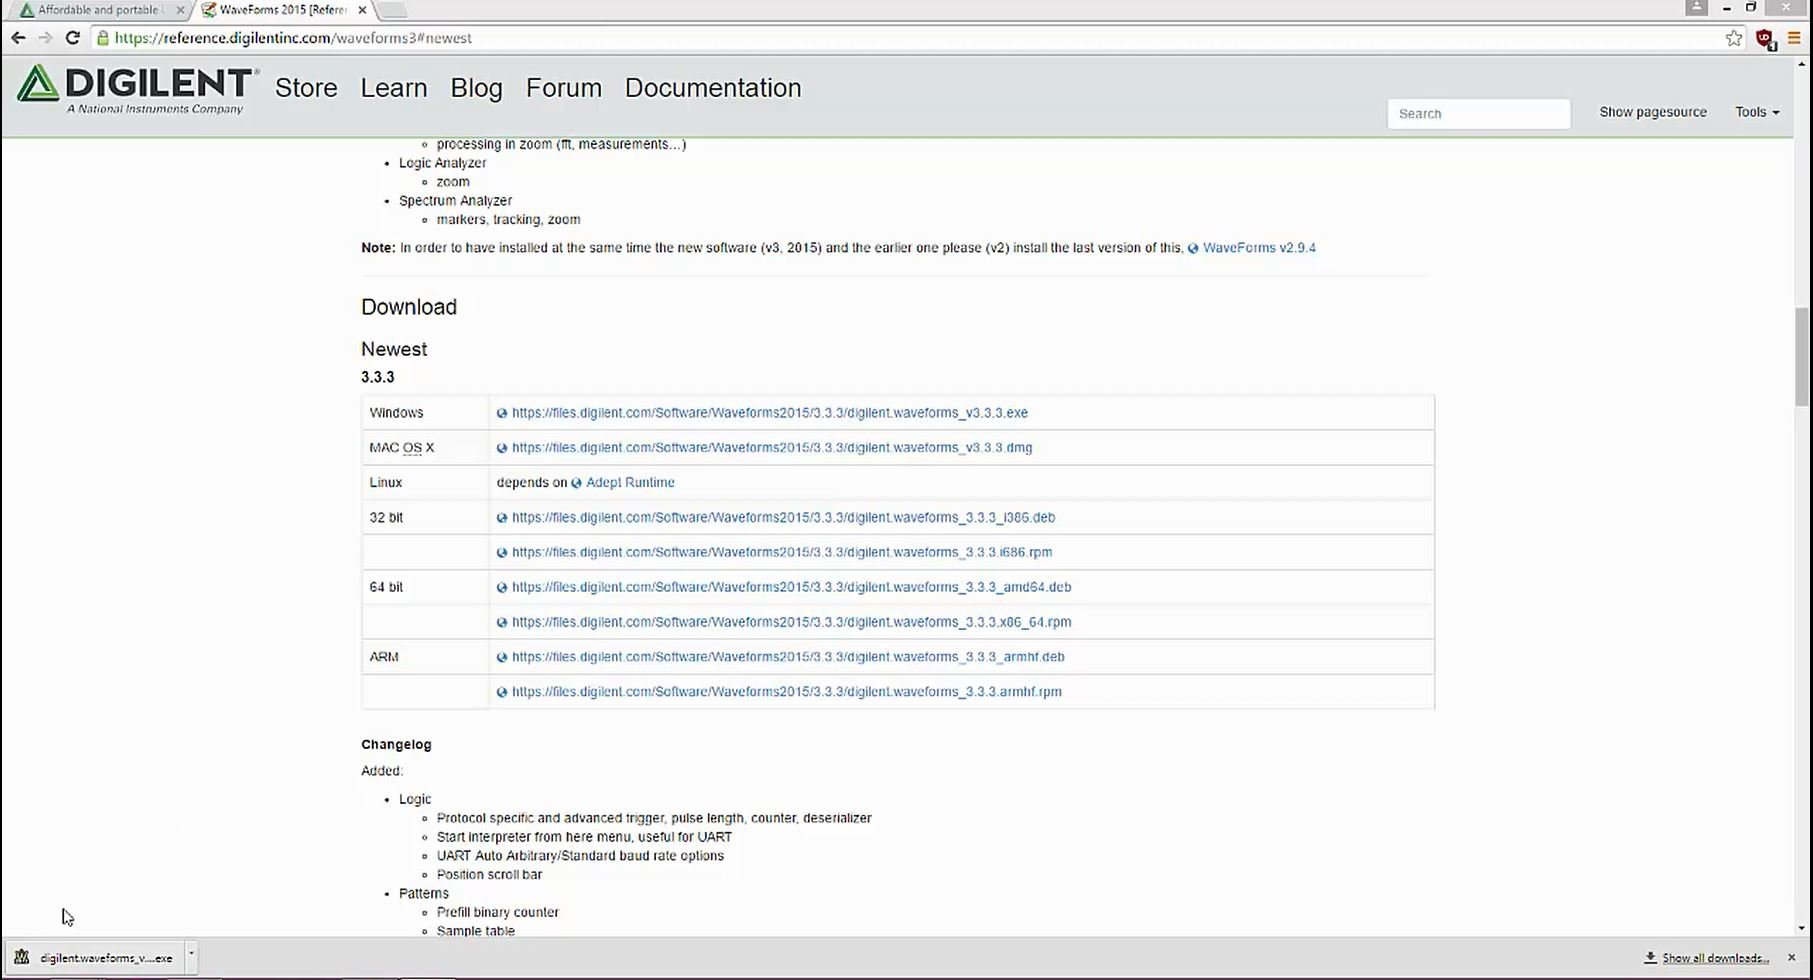The image size is (1813, 980).
Task: Click the page vertical scrollbar thumb
Action: [1802, 357]
